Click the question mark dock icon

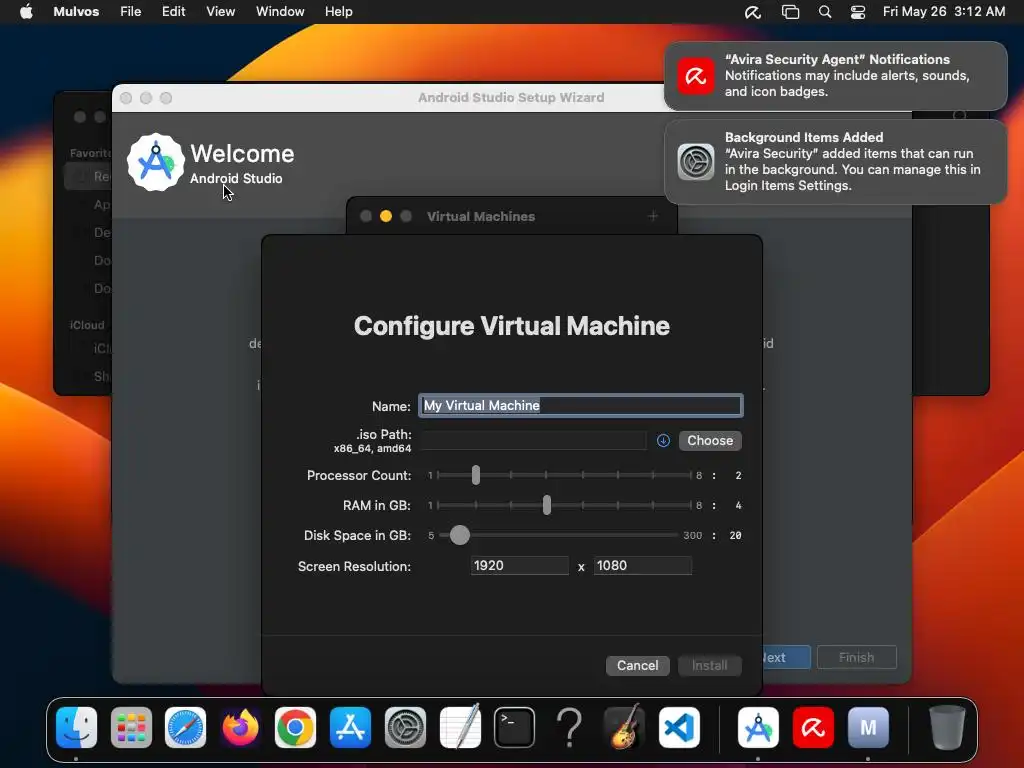(569, 728)
